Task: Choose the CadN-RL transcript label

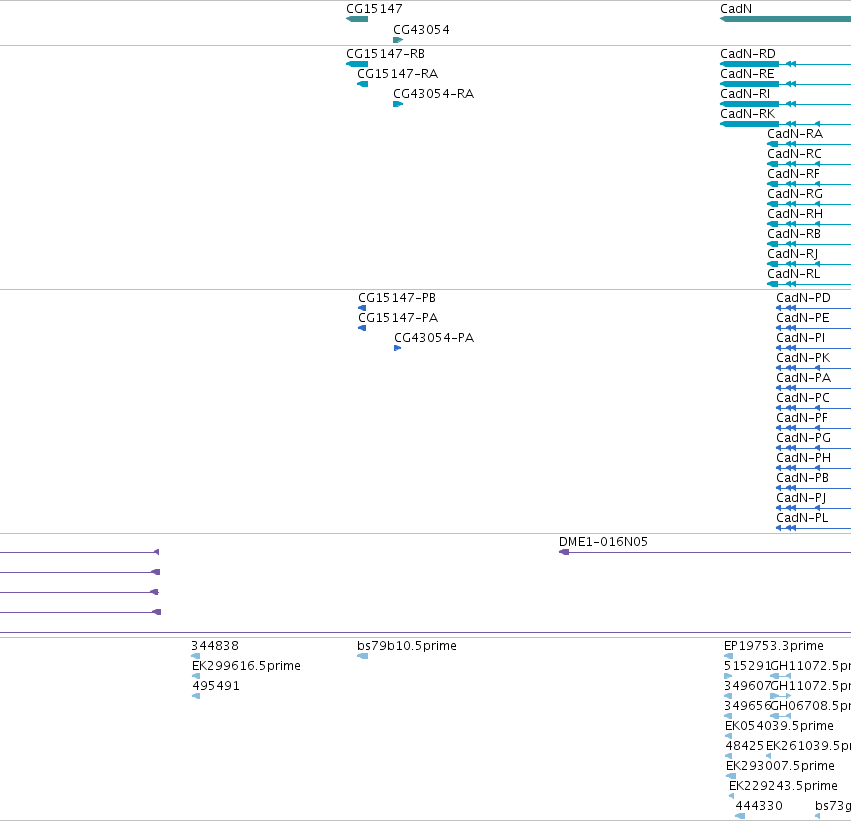Action: click(x=793, y=274)
